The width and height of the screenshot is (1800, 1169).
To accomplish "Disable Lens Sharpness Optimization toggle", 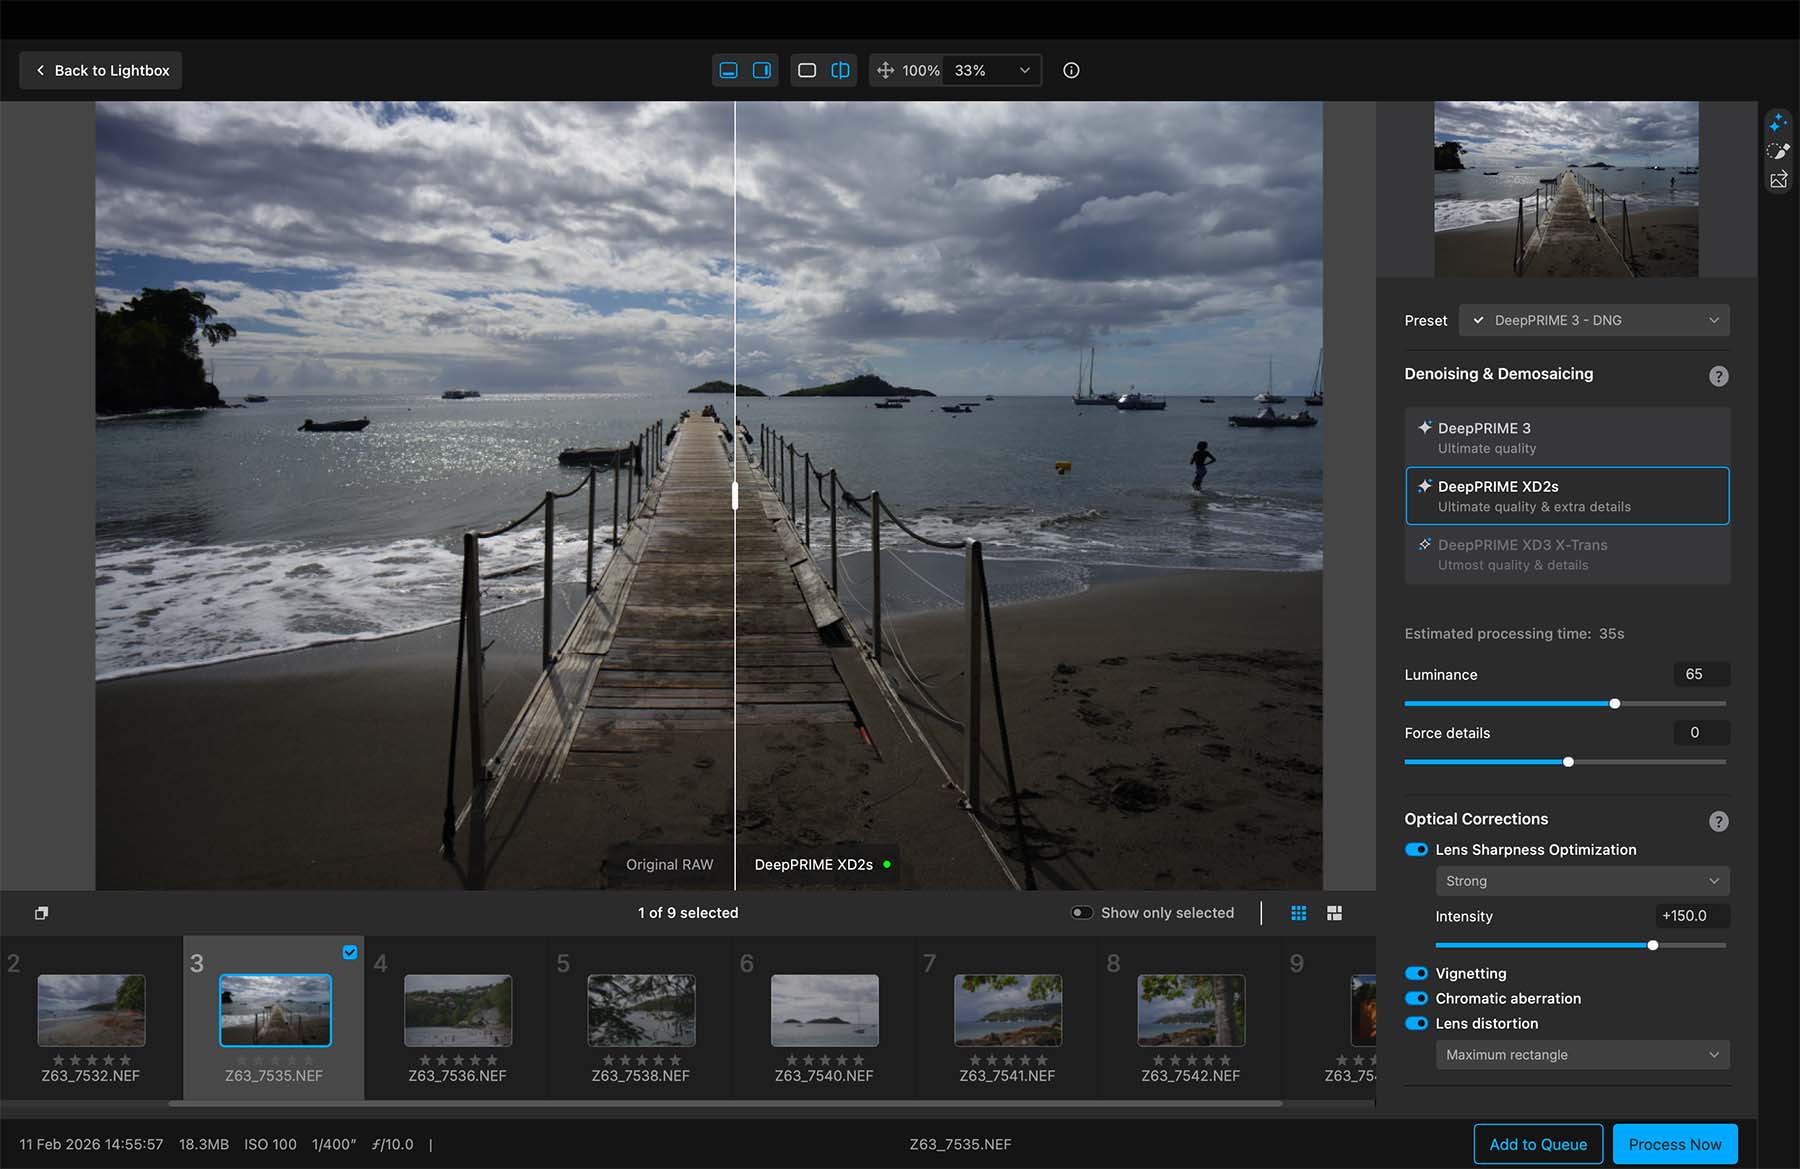I will click(1416, 850).
